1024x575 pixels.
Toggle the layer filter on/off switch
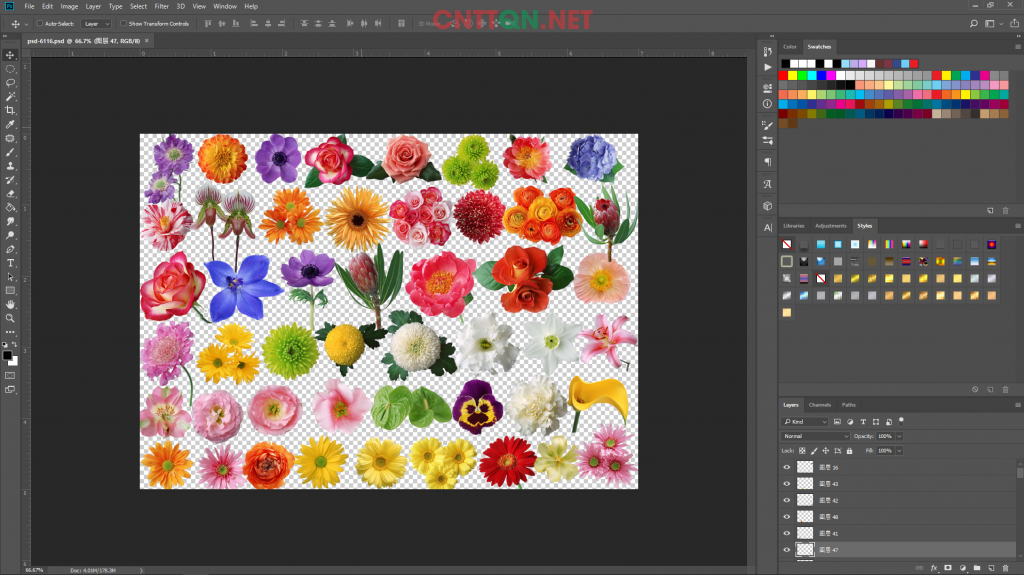coord(901,420)
